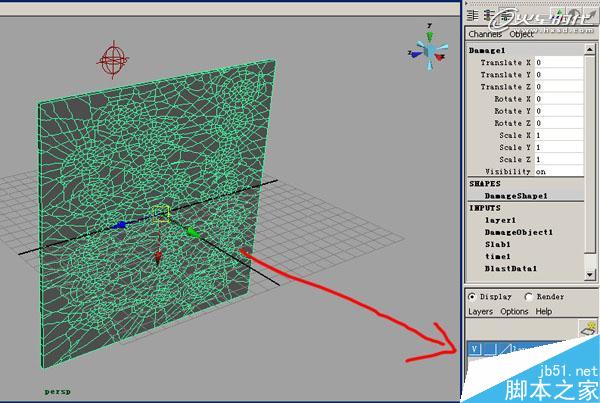Image resolution: width=600 pixels, height=403 pixels.
Task: Select the 'Scale Z' channel label
Action: click(x=515, y=160)
